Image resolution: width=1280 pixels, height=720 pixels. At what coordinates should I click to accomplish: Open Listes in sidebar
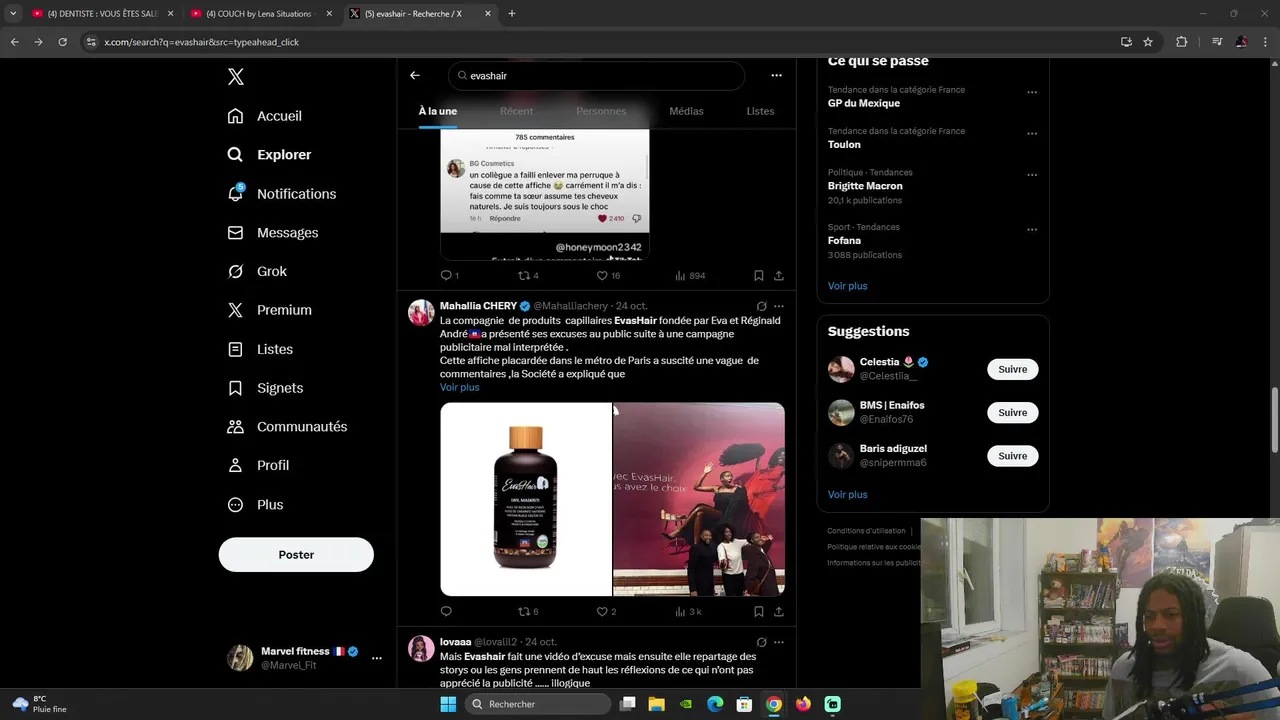click(260, 349)
